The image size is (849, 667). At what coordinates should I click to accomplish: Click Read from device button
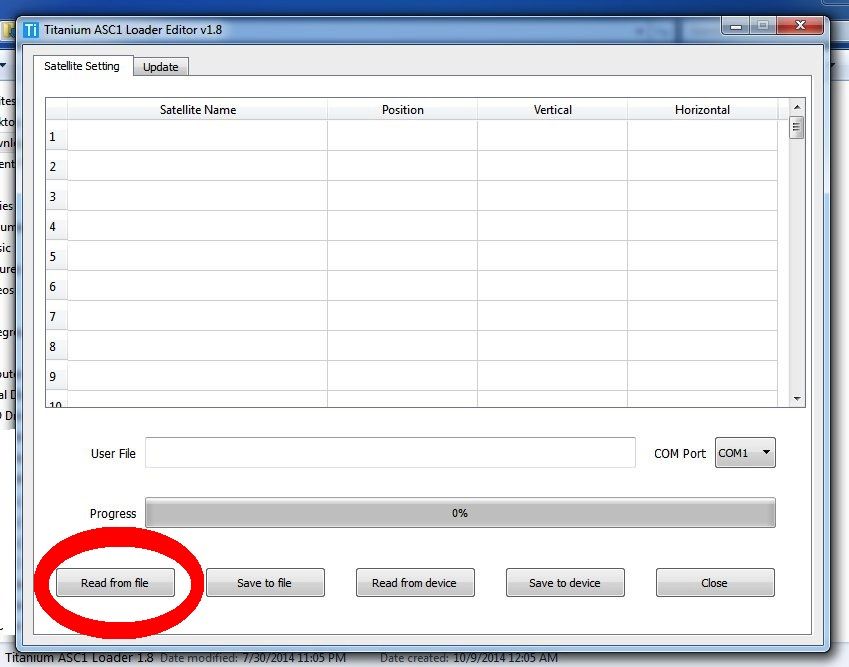[x=415, y=583]
